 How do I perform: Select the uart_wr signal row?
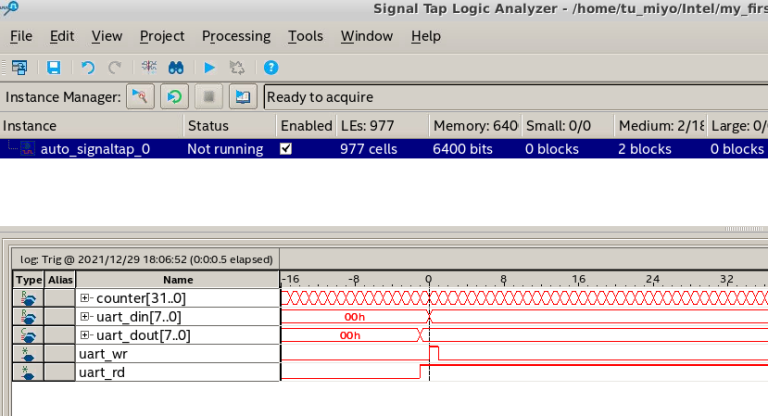click(177, 354)
